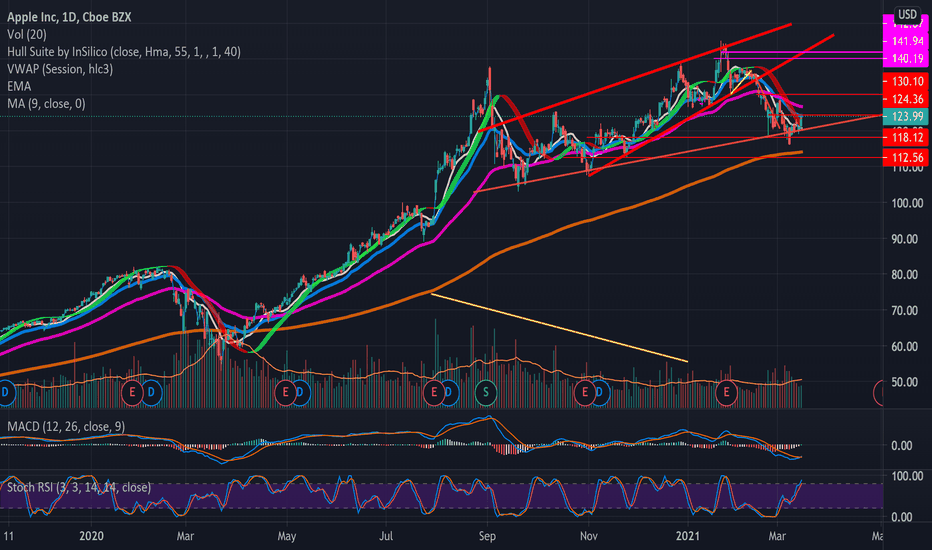This screenshot has height=550, width=932.
Task: Click the dividend D marker at November 2020
Action: pyautogui.click(x=600, y=392)
